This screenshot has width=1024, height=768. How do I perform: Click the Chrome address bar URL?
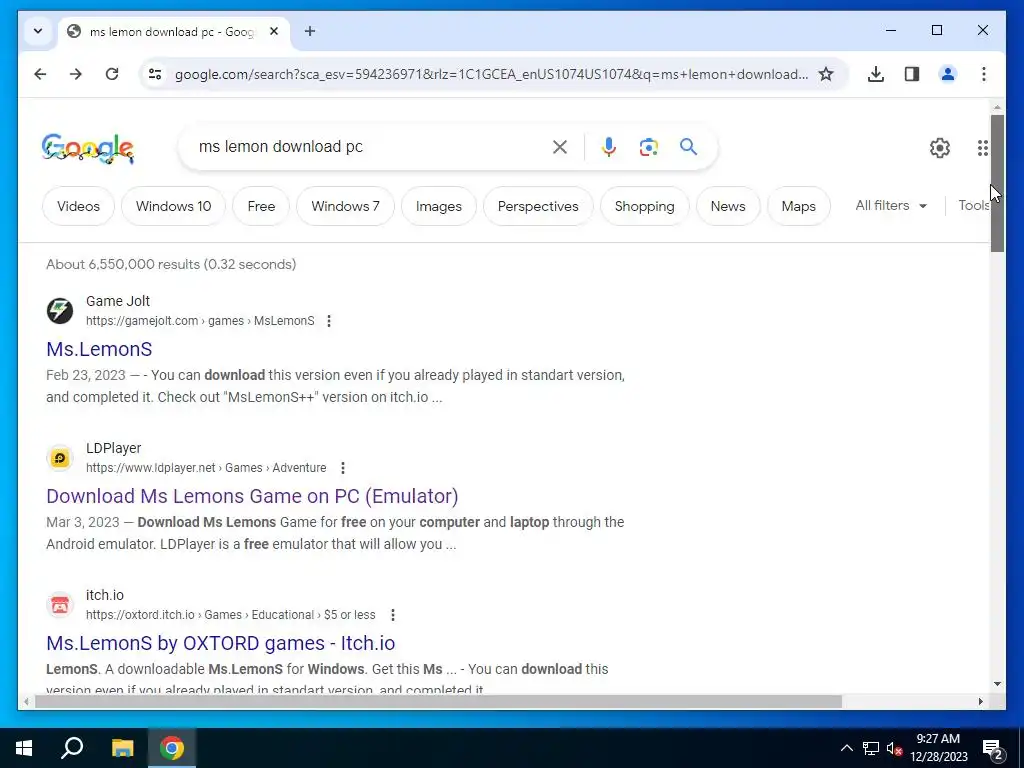coord(491,74)
